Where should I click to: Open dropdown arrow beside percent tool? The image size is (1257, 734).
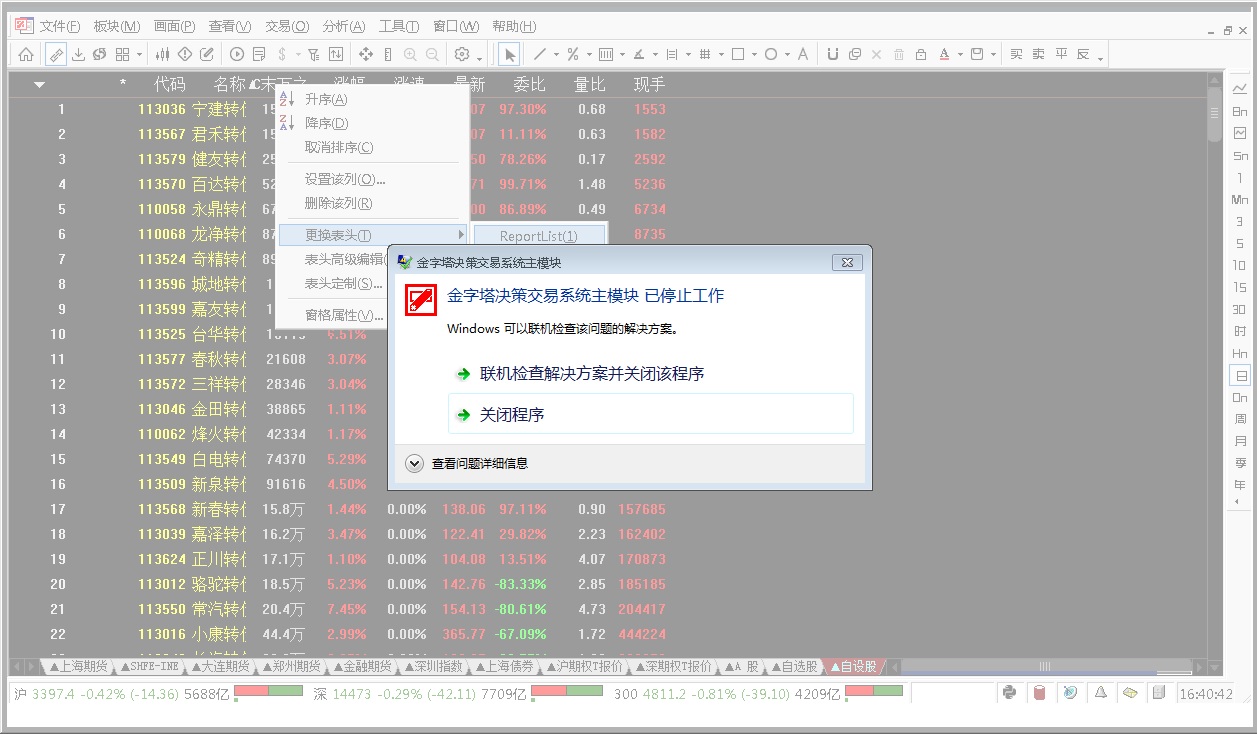tap(589, 55)
